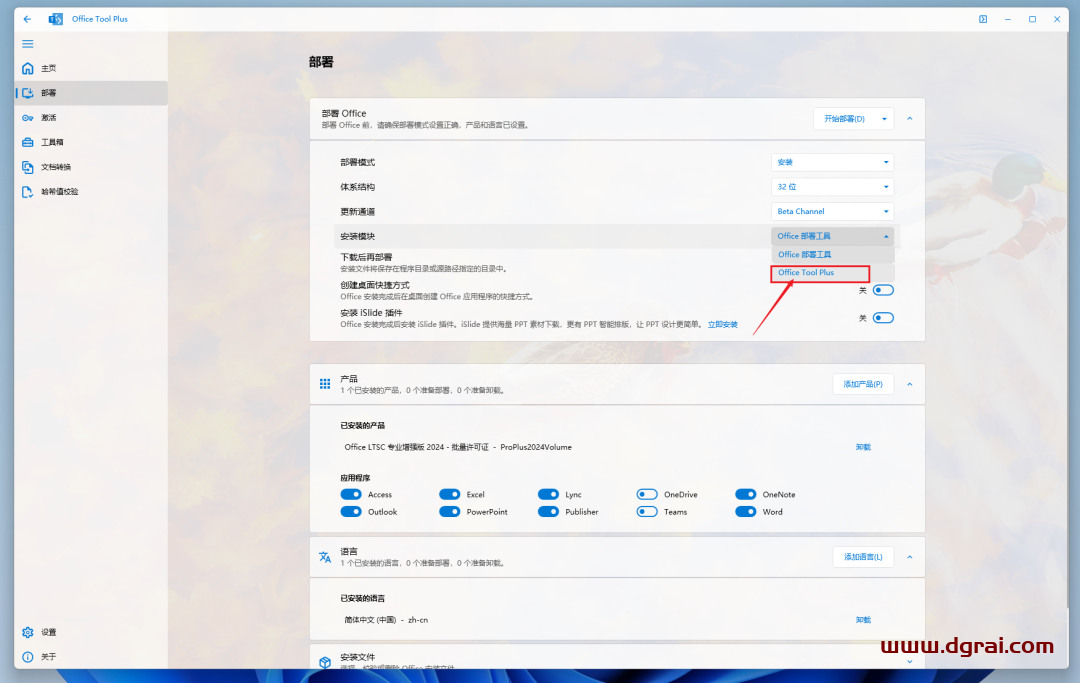
Task: Enable the Teams application switch
Action: [647, 512]
